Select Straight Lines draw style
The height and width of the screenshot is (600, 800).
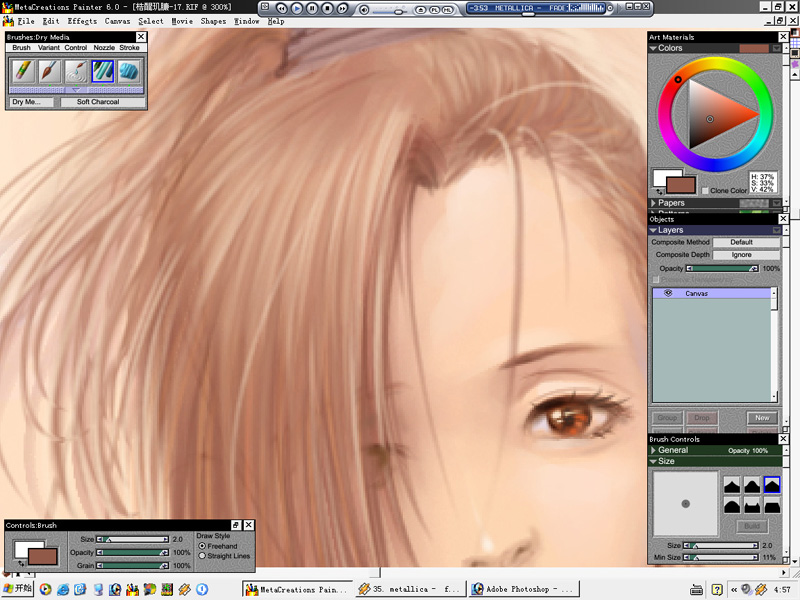tap(202, 556)
